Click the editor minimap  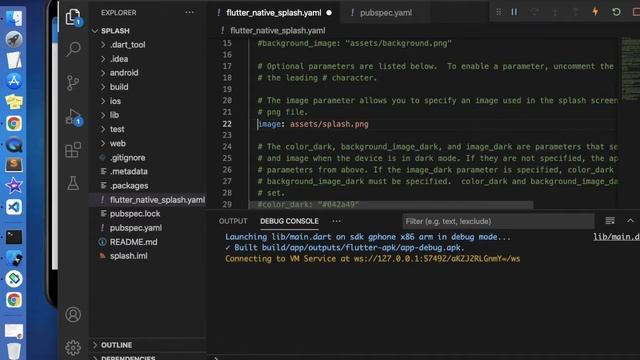631,69
